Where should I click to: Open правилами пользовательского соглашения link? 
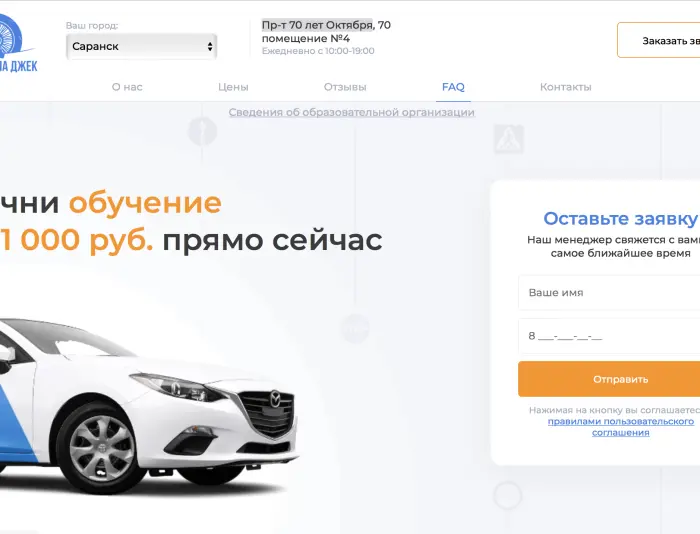click(x=621, y=427)
